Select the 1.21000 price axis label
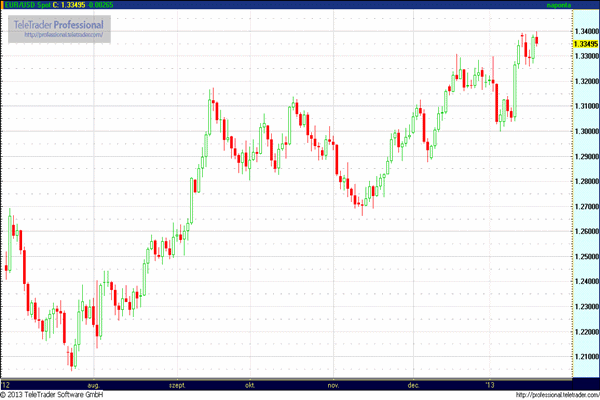The width and height of the screenshot is (600, 400). (587, 356)
